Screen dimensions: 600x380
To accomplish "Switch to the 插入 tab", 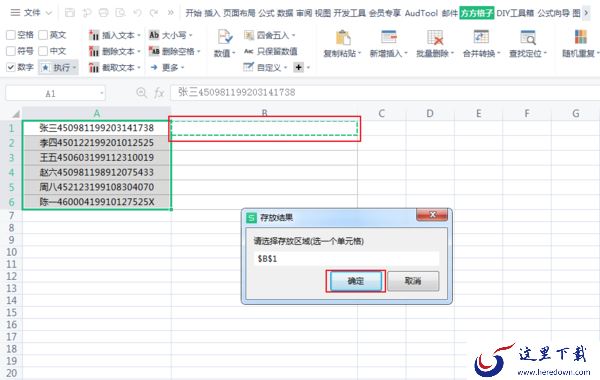I will point(212,13).
